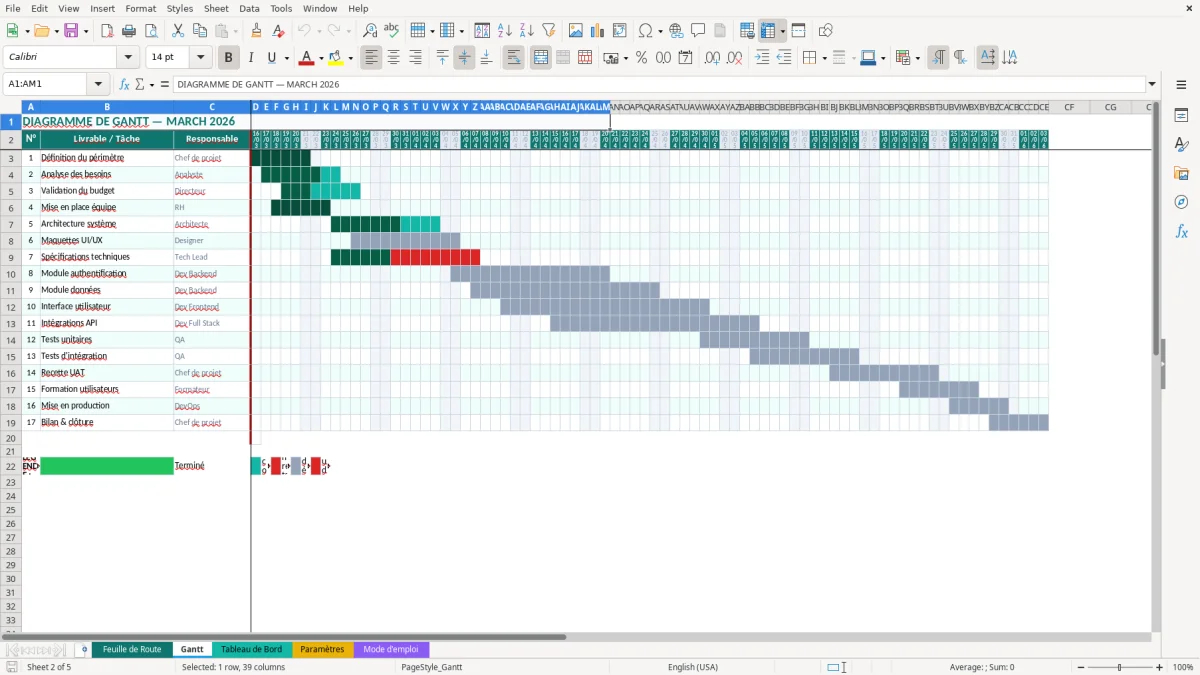1200x675 pixels.
Task: Open the Background Color dropdown arrow
Action: [x=350, y=58]
